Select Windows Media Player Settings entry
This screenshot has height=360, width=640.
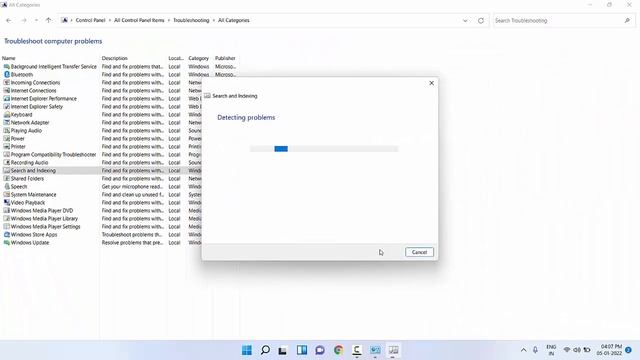click(45, 227)
